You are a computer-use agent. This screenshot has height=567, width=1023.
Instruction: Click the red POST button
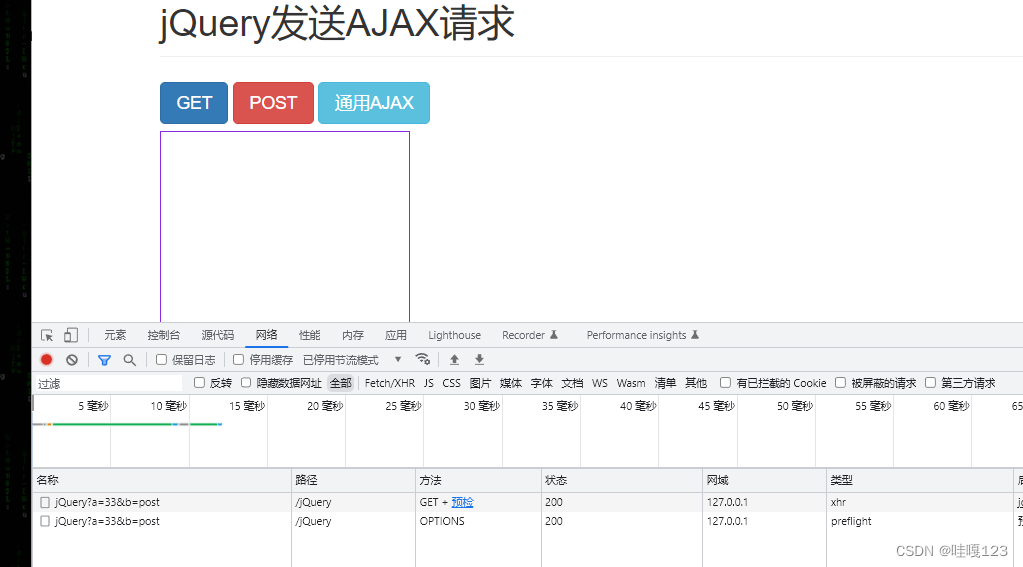(273, 103)
